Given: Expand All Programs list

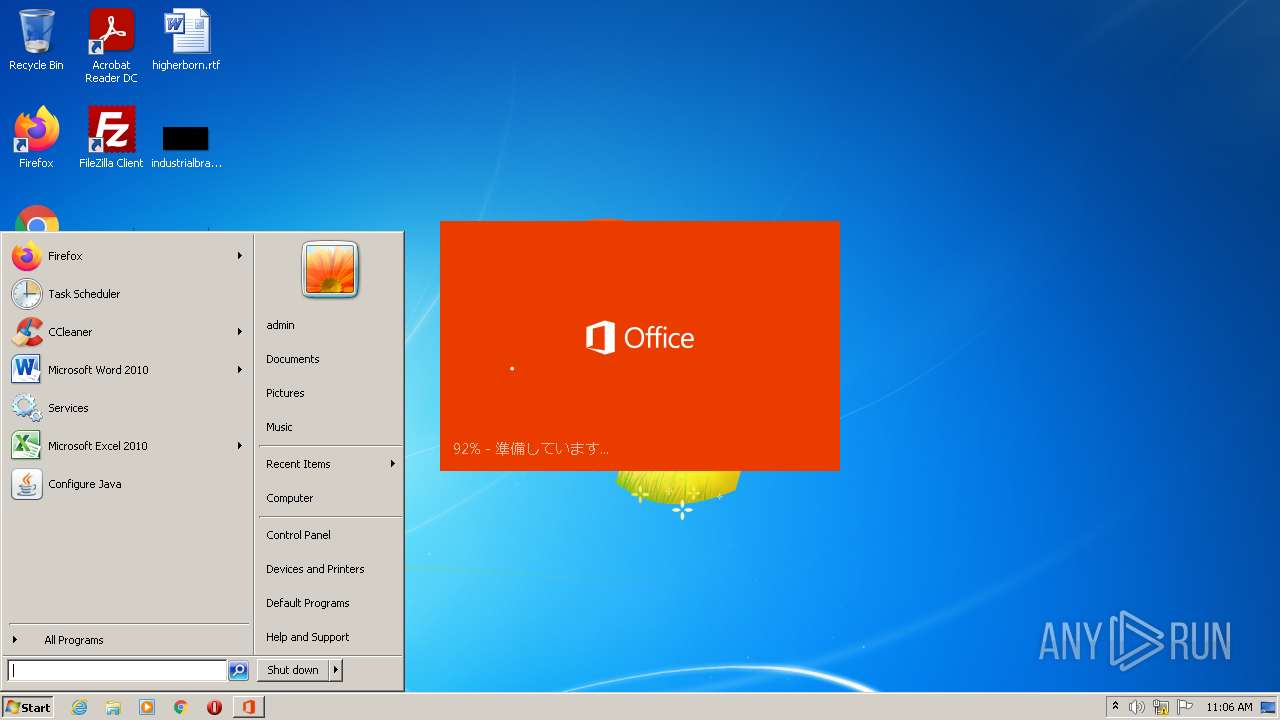Looking at the screenshot, I should point(74,640).
